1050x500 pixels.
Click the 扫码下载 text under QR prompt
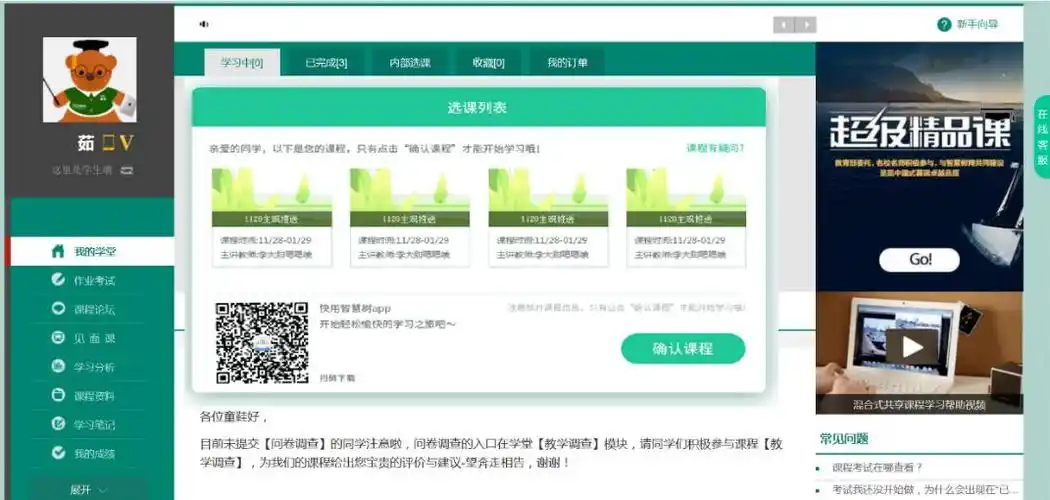tap(337, 378)
